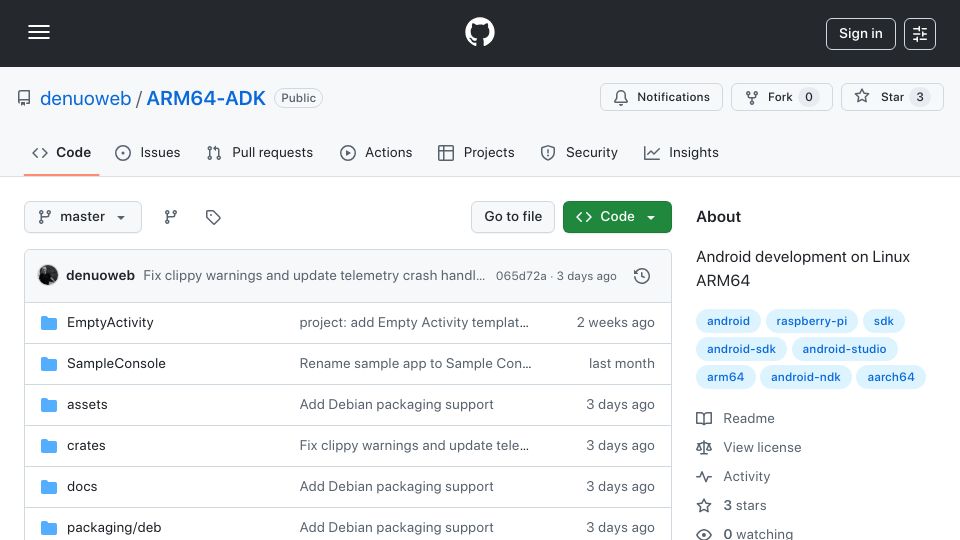Click the Activity pulse icon
960x540 pixels.
click(704, 477)
